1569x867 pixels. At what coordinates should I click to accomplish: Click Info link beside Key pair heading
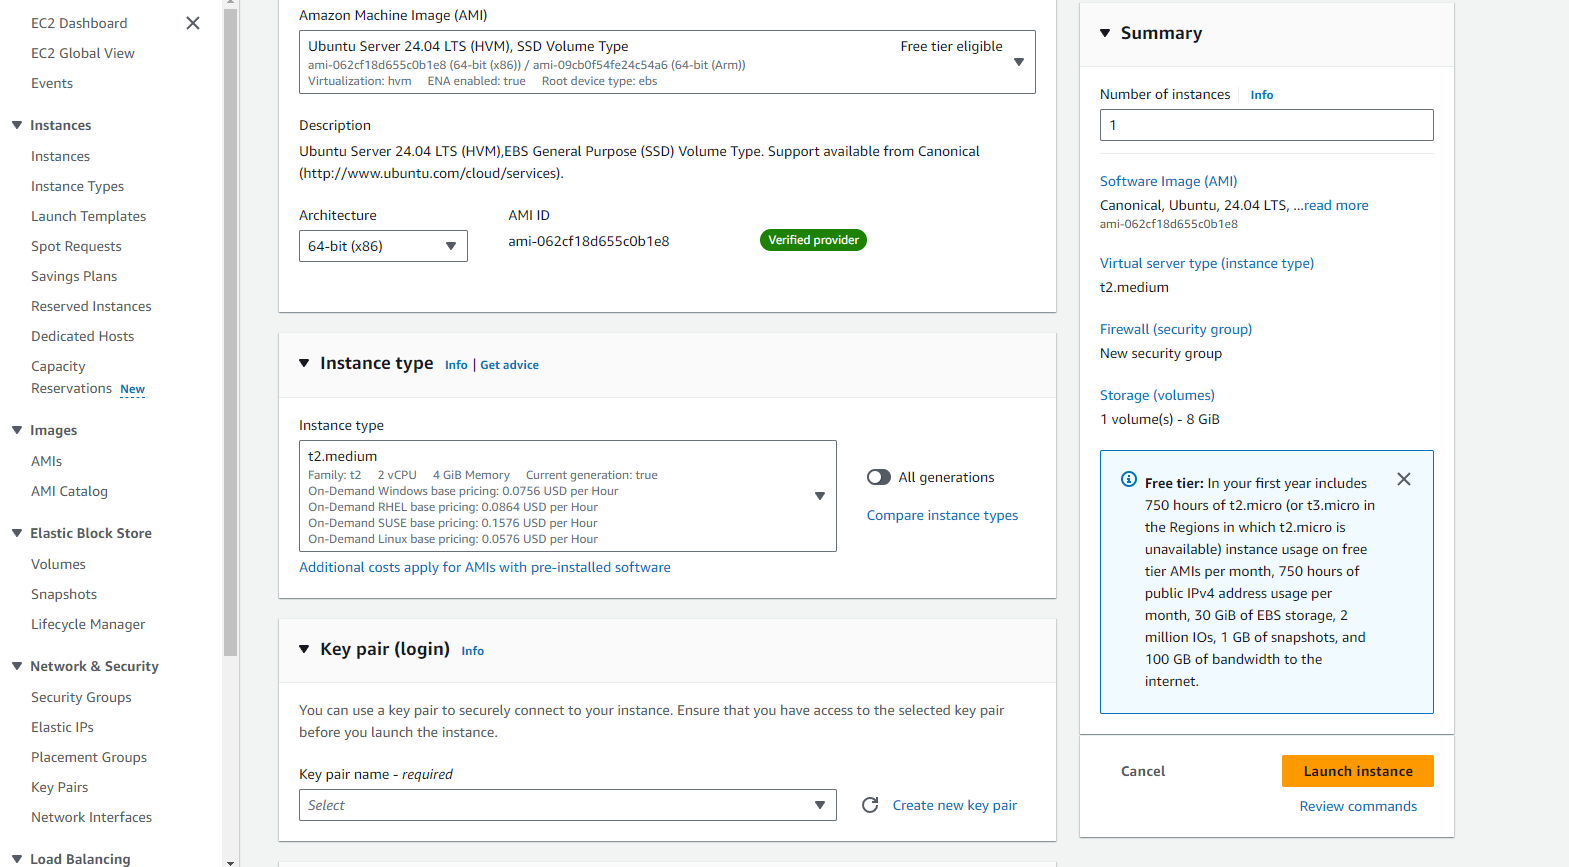point(473,651)
